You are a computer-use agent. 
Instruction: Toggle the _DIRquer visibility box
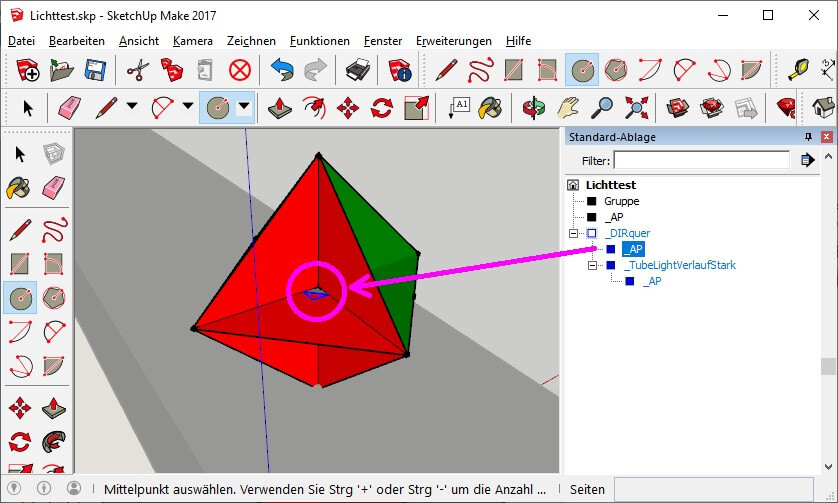(x=592, y=233)
